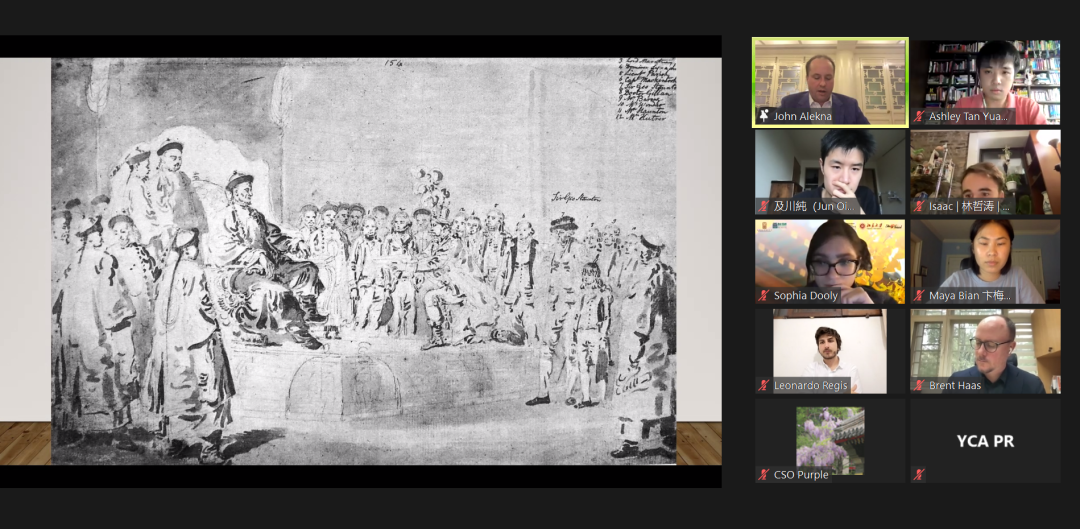
Task: Click the Sophia Dooly name label
Action: [x=806, y=295]
